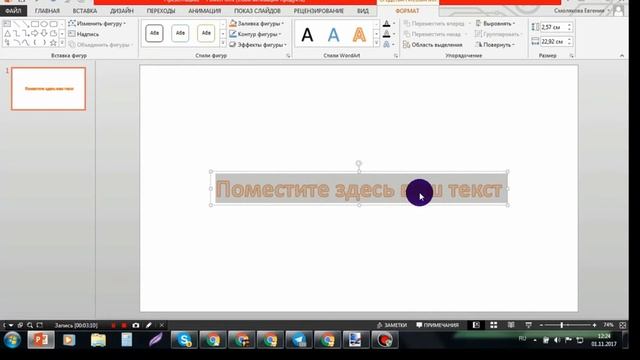Pick the oval shape in shapes gallery
The height and width of the screenshot is (360, 640).
(44, 24)
